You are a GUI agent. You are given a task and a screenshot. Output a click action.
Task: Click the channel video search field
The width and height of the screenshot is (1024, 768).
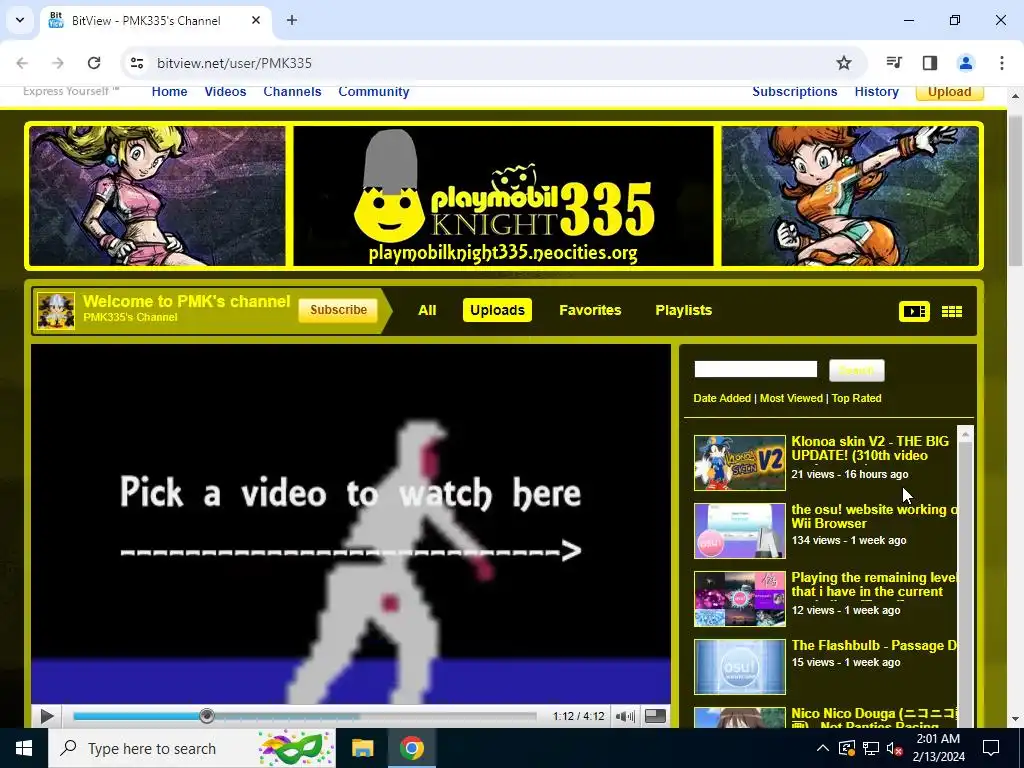coord(756,370)
